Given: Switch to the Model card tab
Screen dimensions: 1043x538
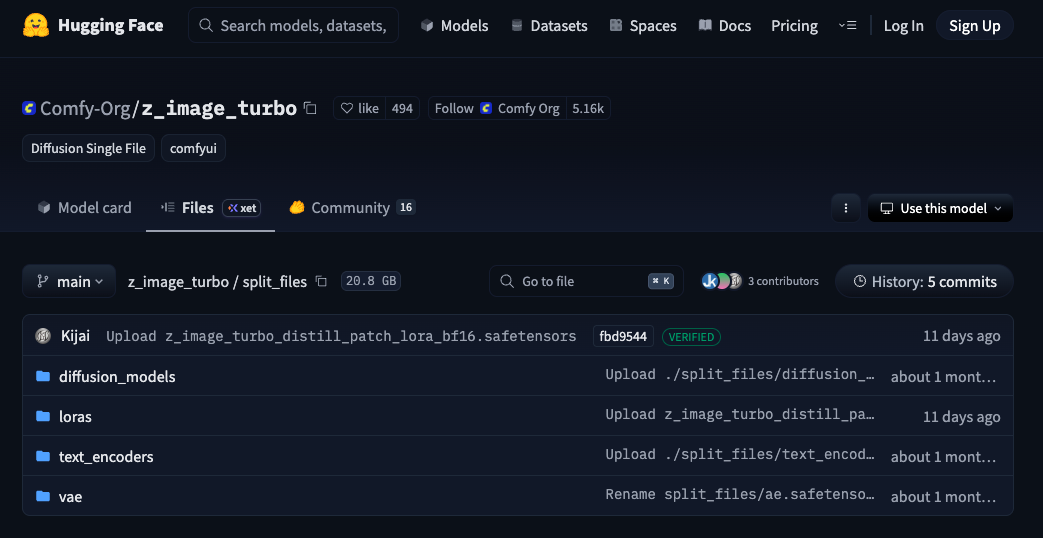Looking at the screenshot, I should click(x=85, y=208).
